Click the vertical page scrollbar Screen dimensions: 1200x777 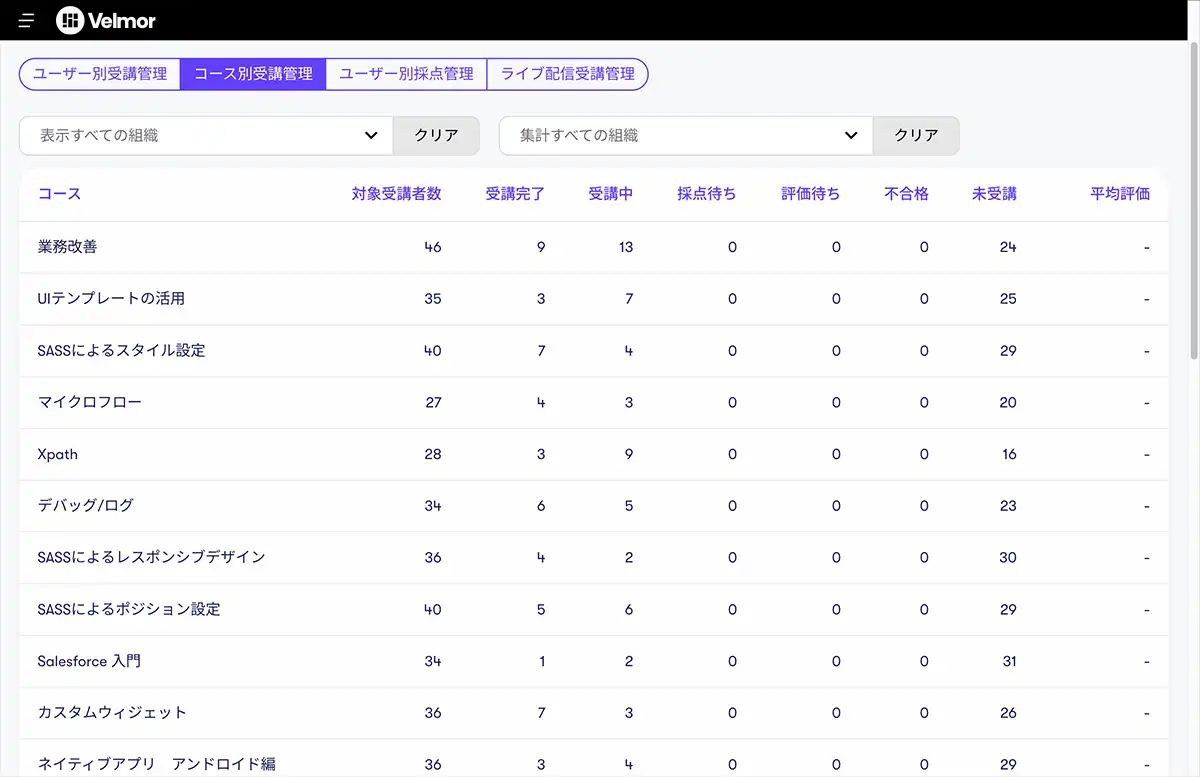1193,200
